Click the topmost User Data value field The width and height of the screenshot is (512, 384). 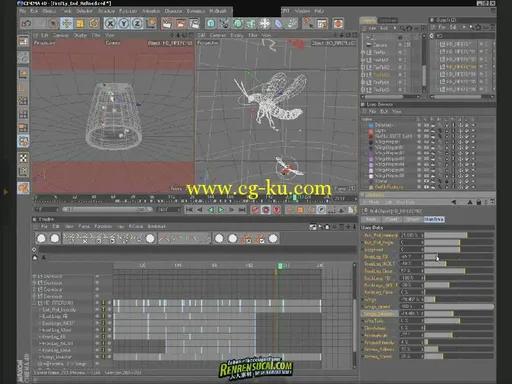pyautogui.click(x=411, y=235)
